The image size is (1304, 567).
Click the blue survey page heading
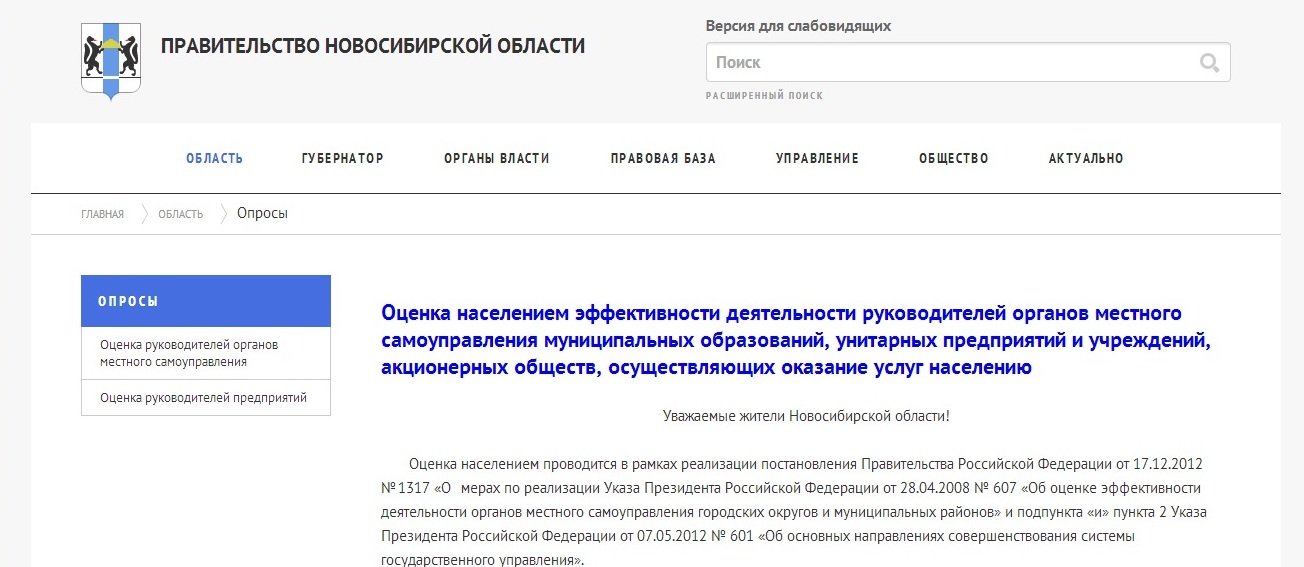(796, 340)
